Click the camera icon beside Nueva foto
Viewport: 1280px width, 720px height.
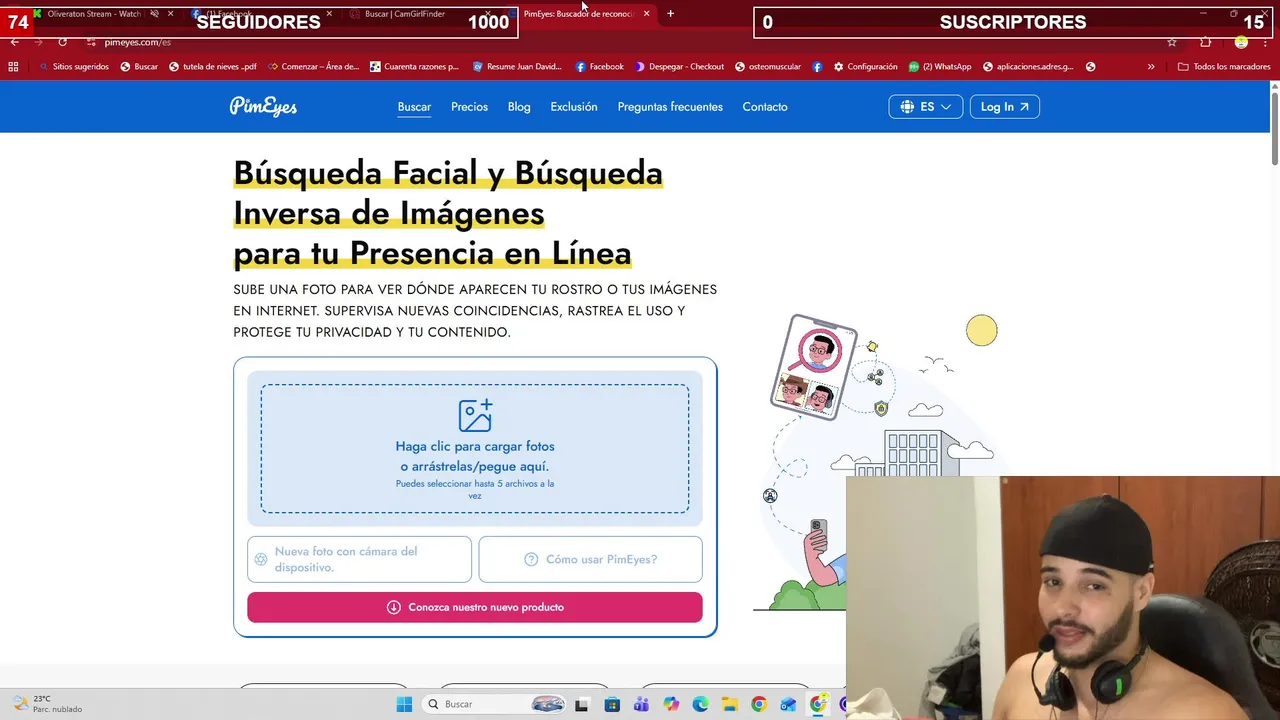(261, 559)
